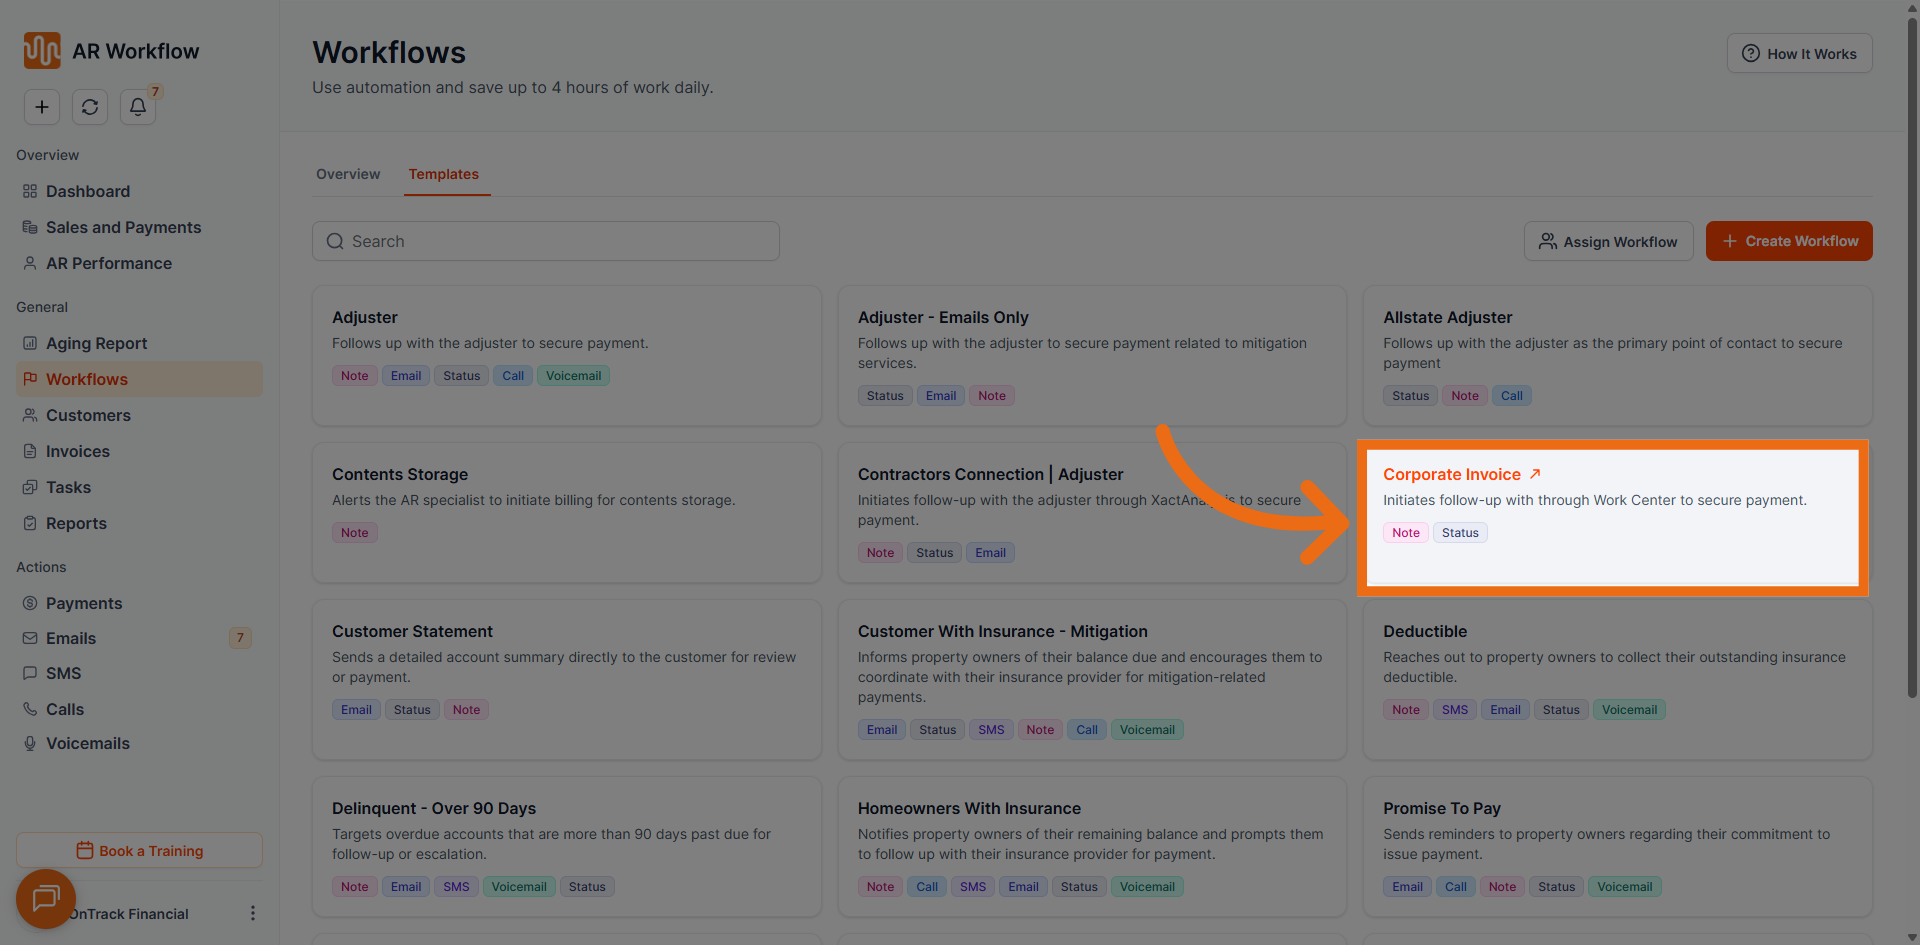Switch to the Overview tab

[x=348, y=174]
